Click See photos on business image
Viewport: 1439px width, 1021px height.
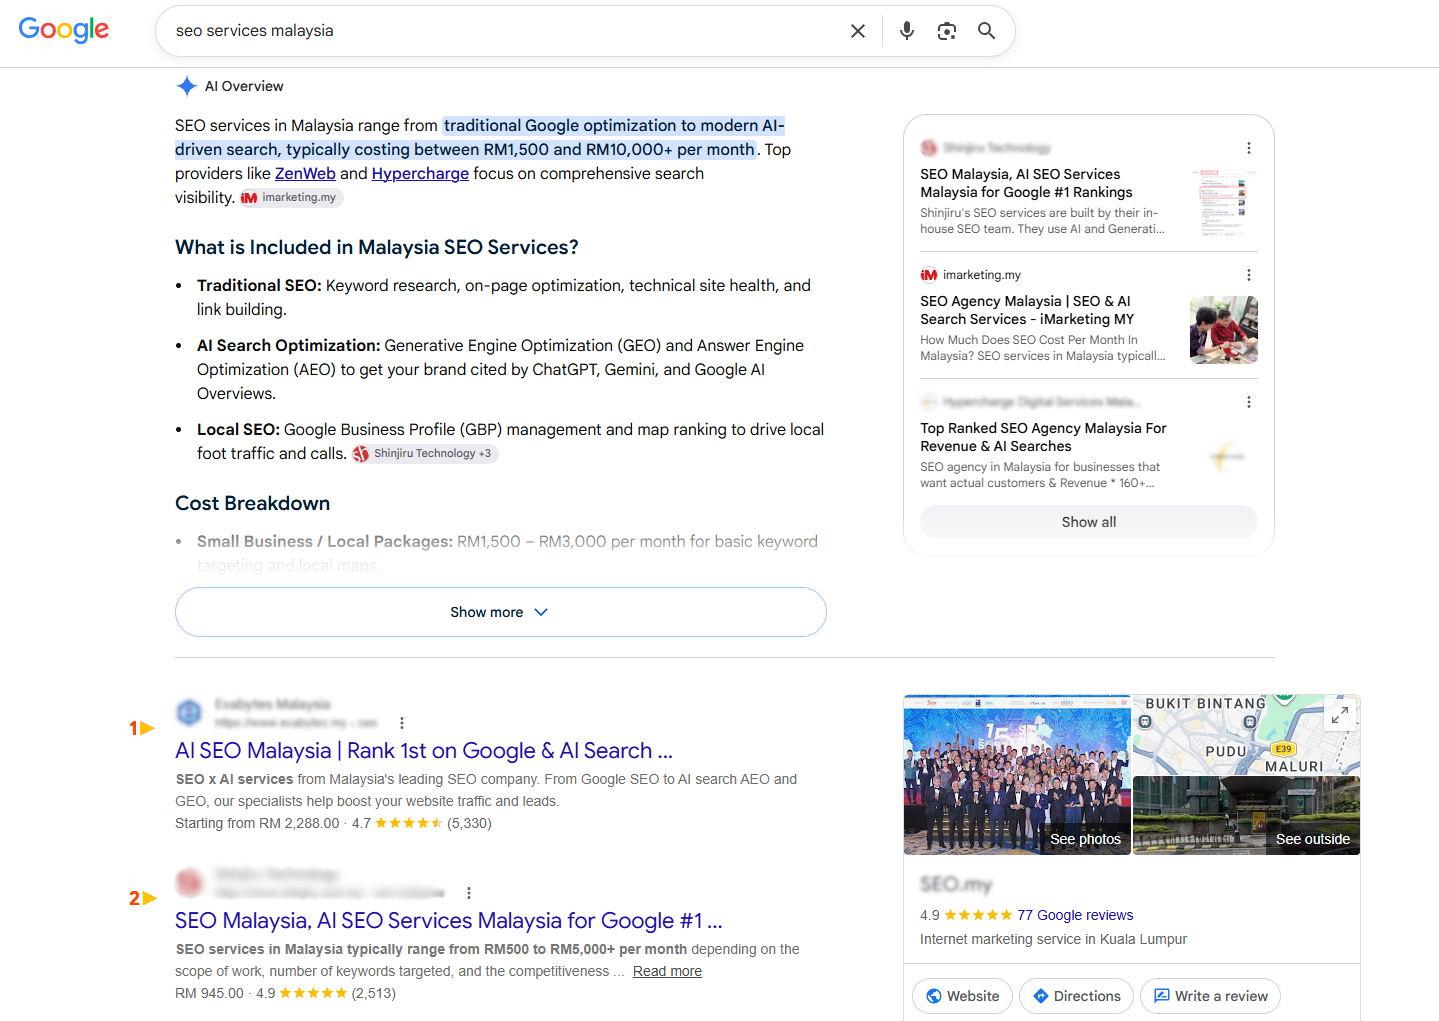point(1017,775)
